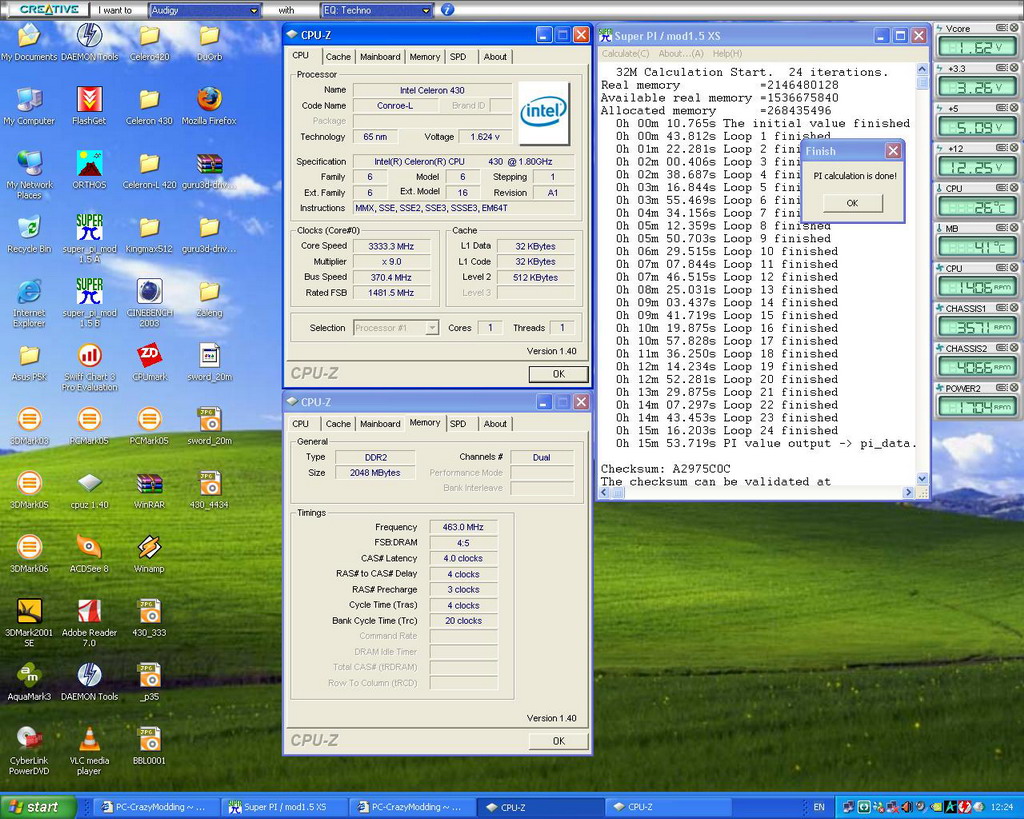Close the POWER2 fan monitor panel
Image resolution: width=1024 pixels, height=819 pixels.
[1014, 388]
